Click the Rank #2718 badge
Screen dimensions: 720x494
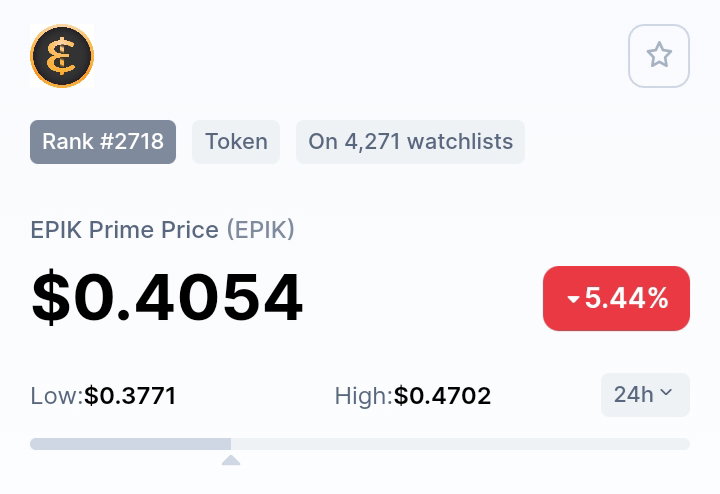click(x=103, y=142)
